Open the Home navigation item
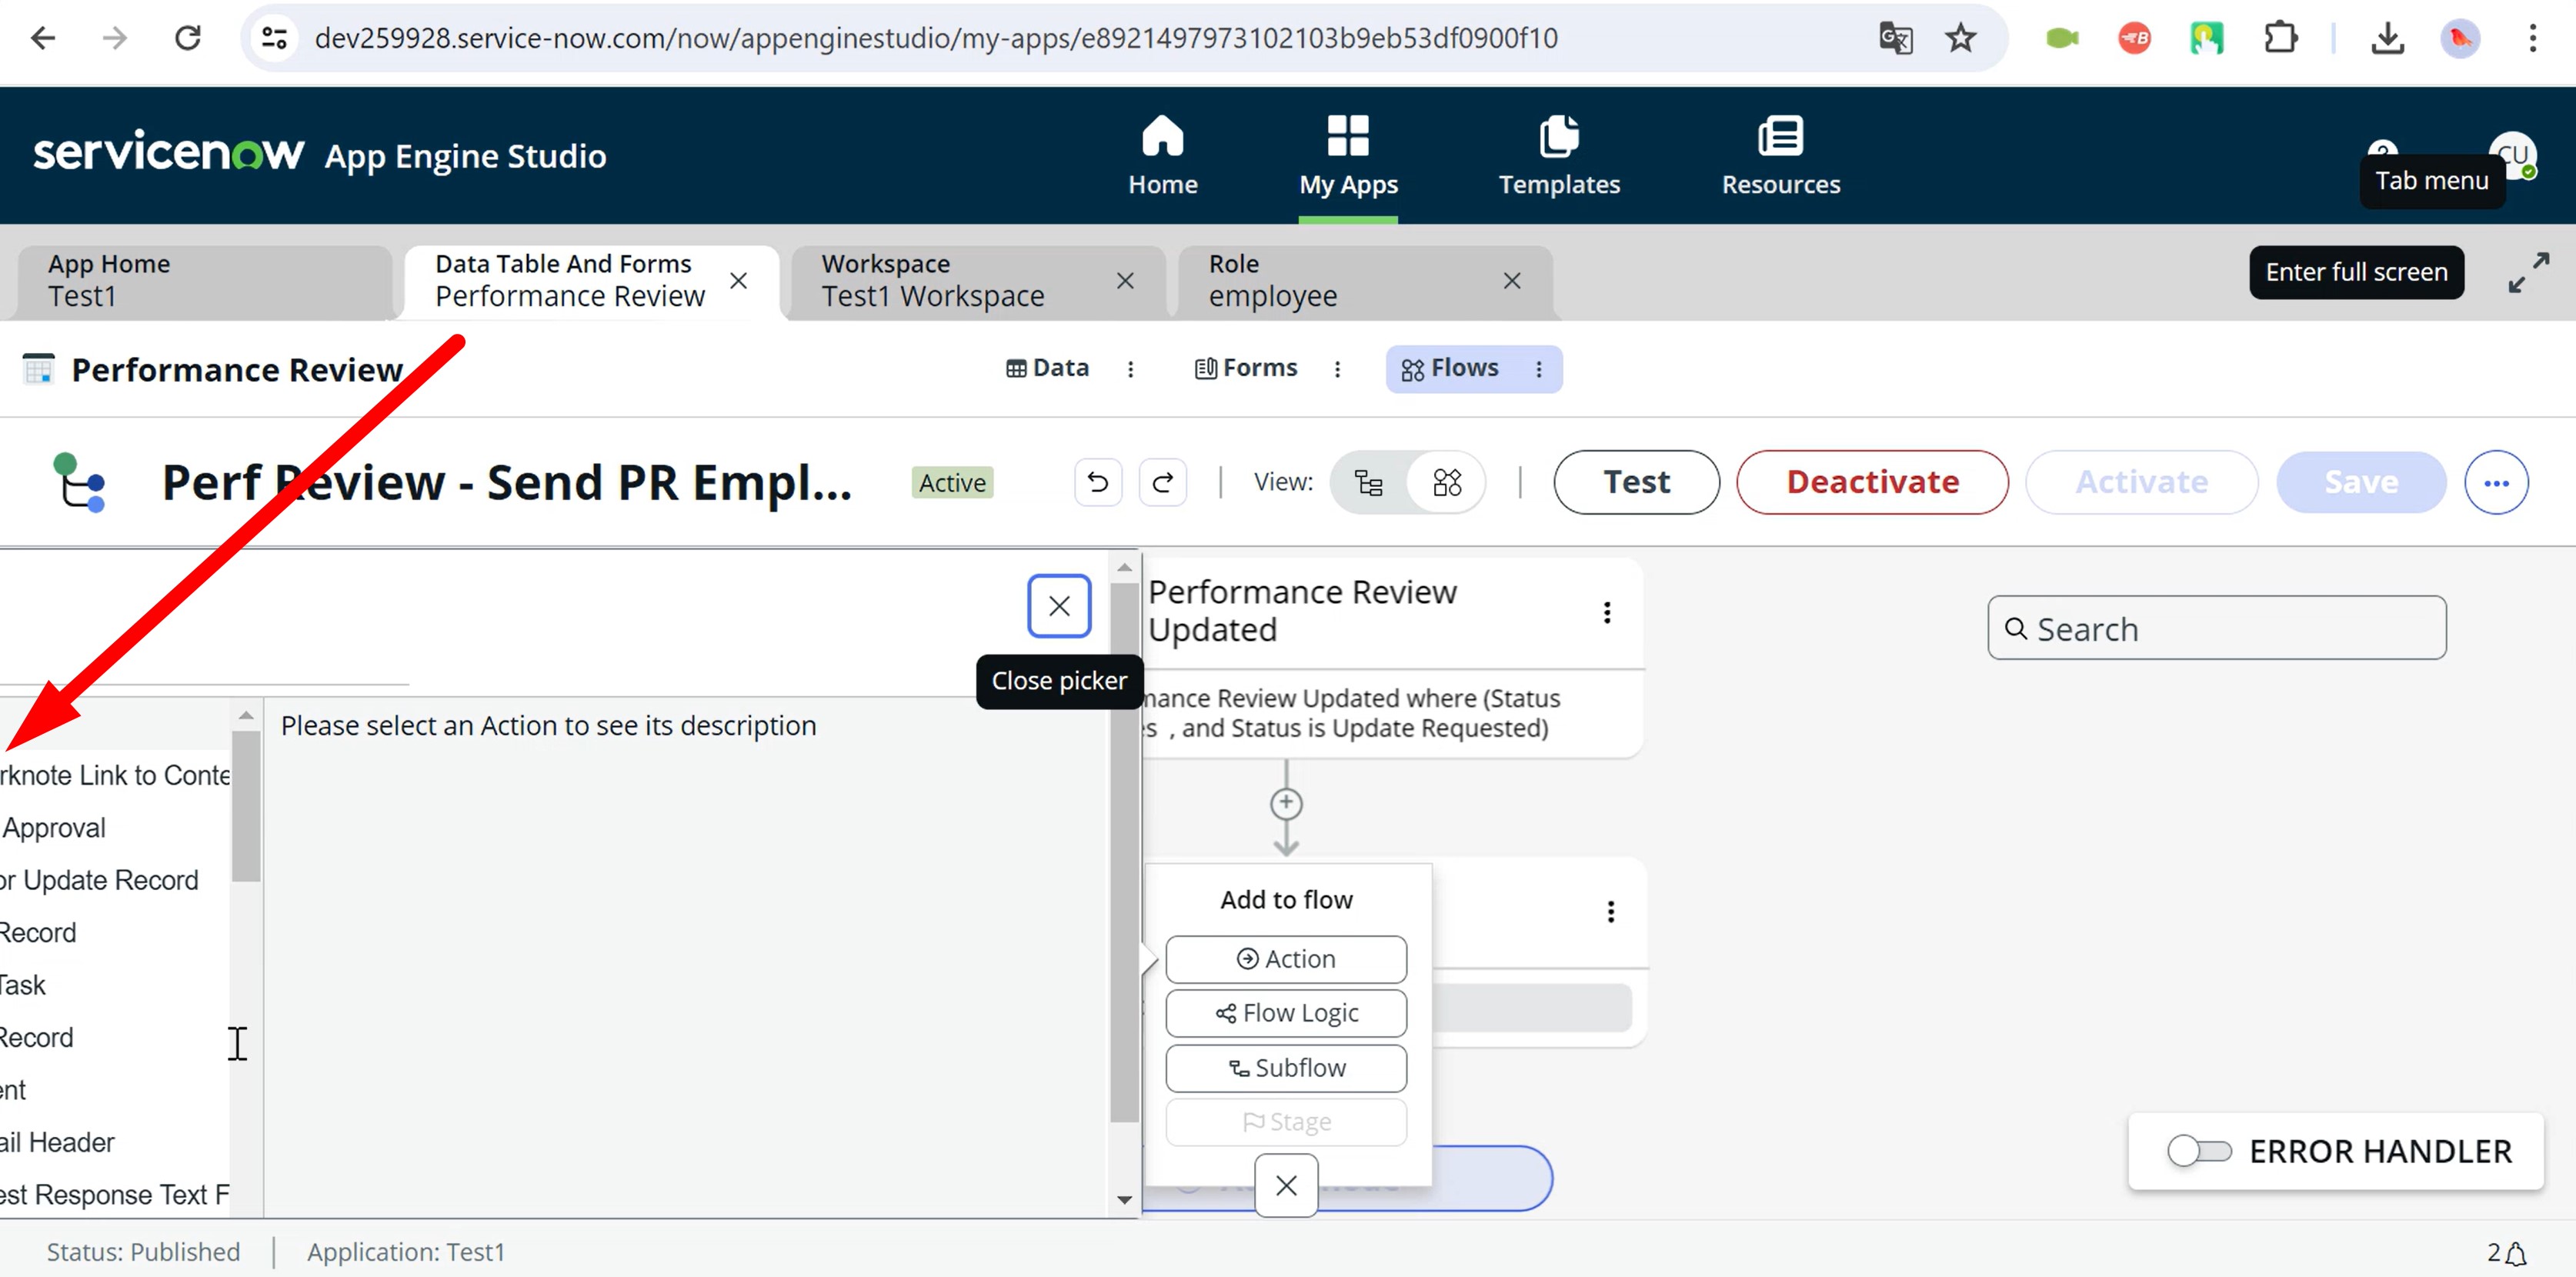The image size is (2576, 1277). click(x=1162, y=155)
